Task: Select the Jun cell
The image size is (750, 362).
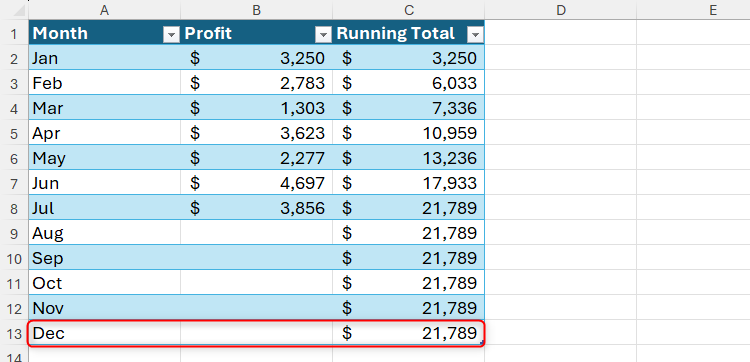Action: [x=104, y=183]
